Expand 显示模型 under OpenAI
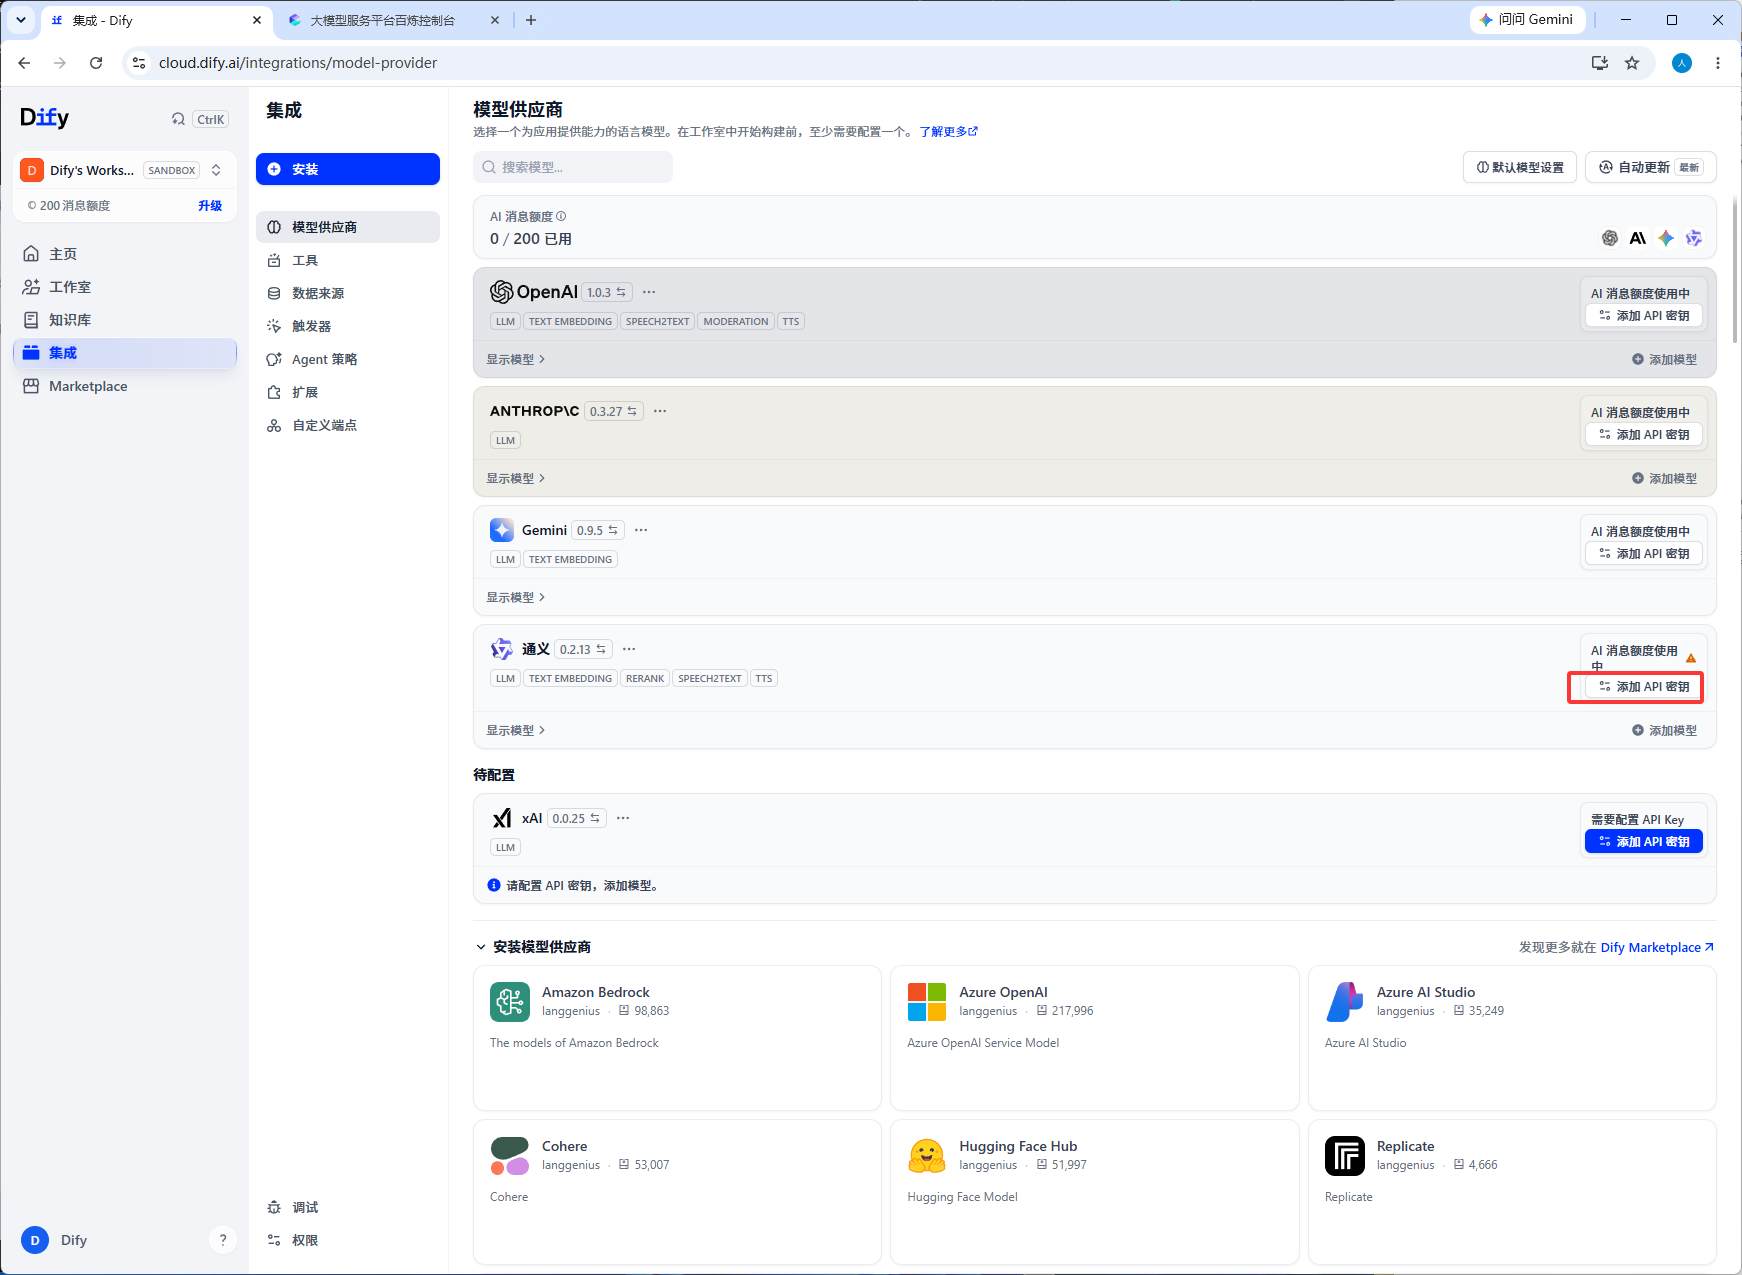 pos(516,359)
